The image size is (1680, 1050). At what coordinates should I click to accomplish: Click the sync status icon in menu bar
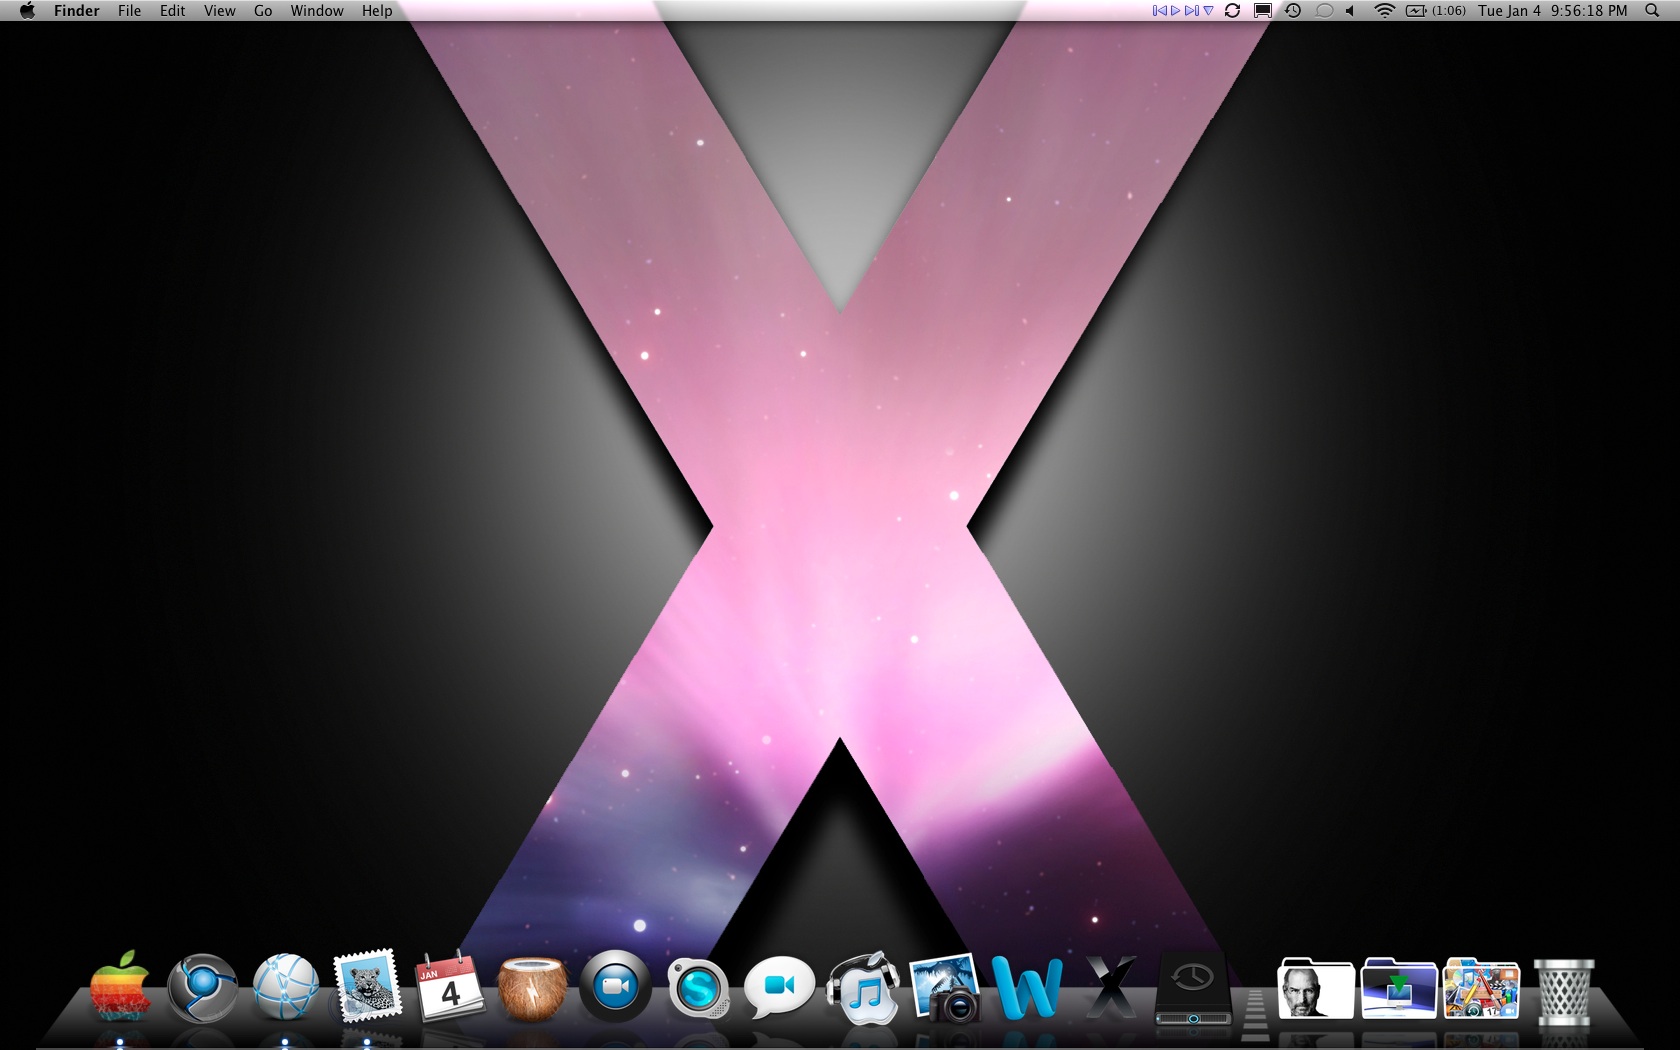(1233, 11)
